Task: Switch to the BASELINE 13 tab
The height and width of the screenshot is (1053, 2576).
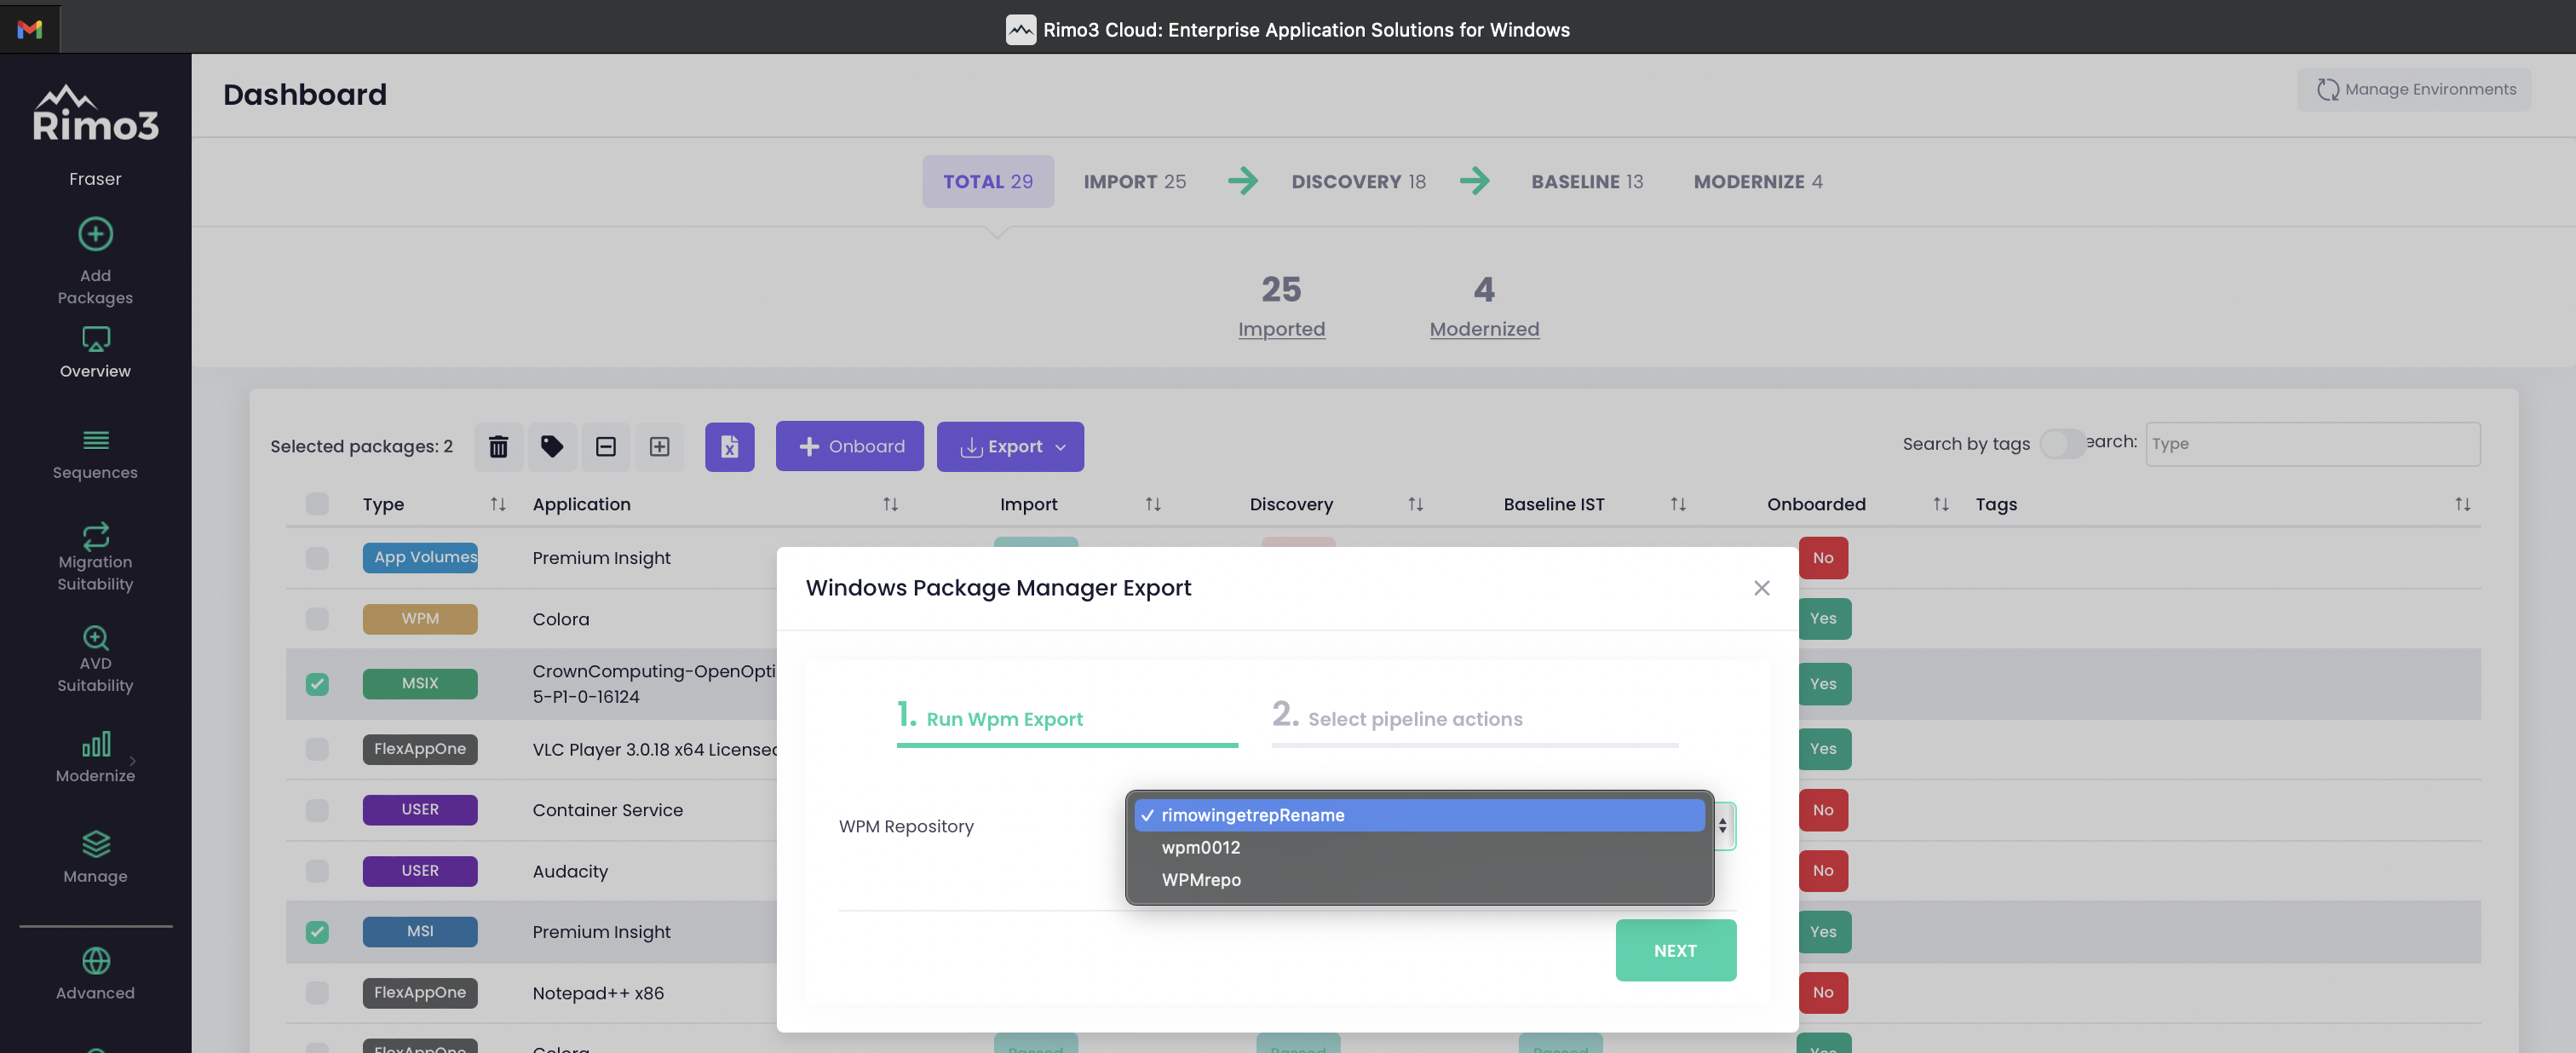Action: click(1586, 181)
